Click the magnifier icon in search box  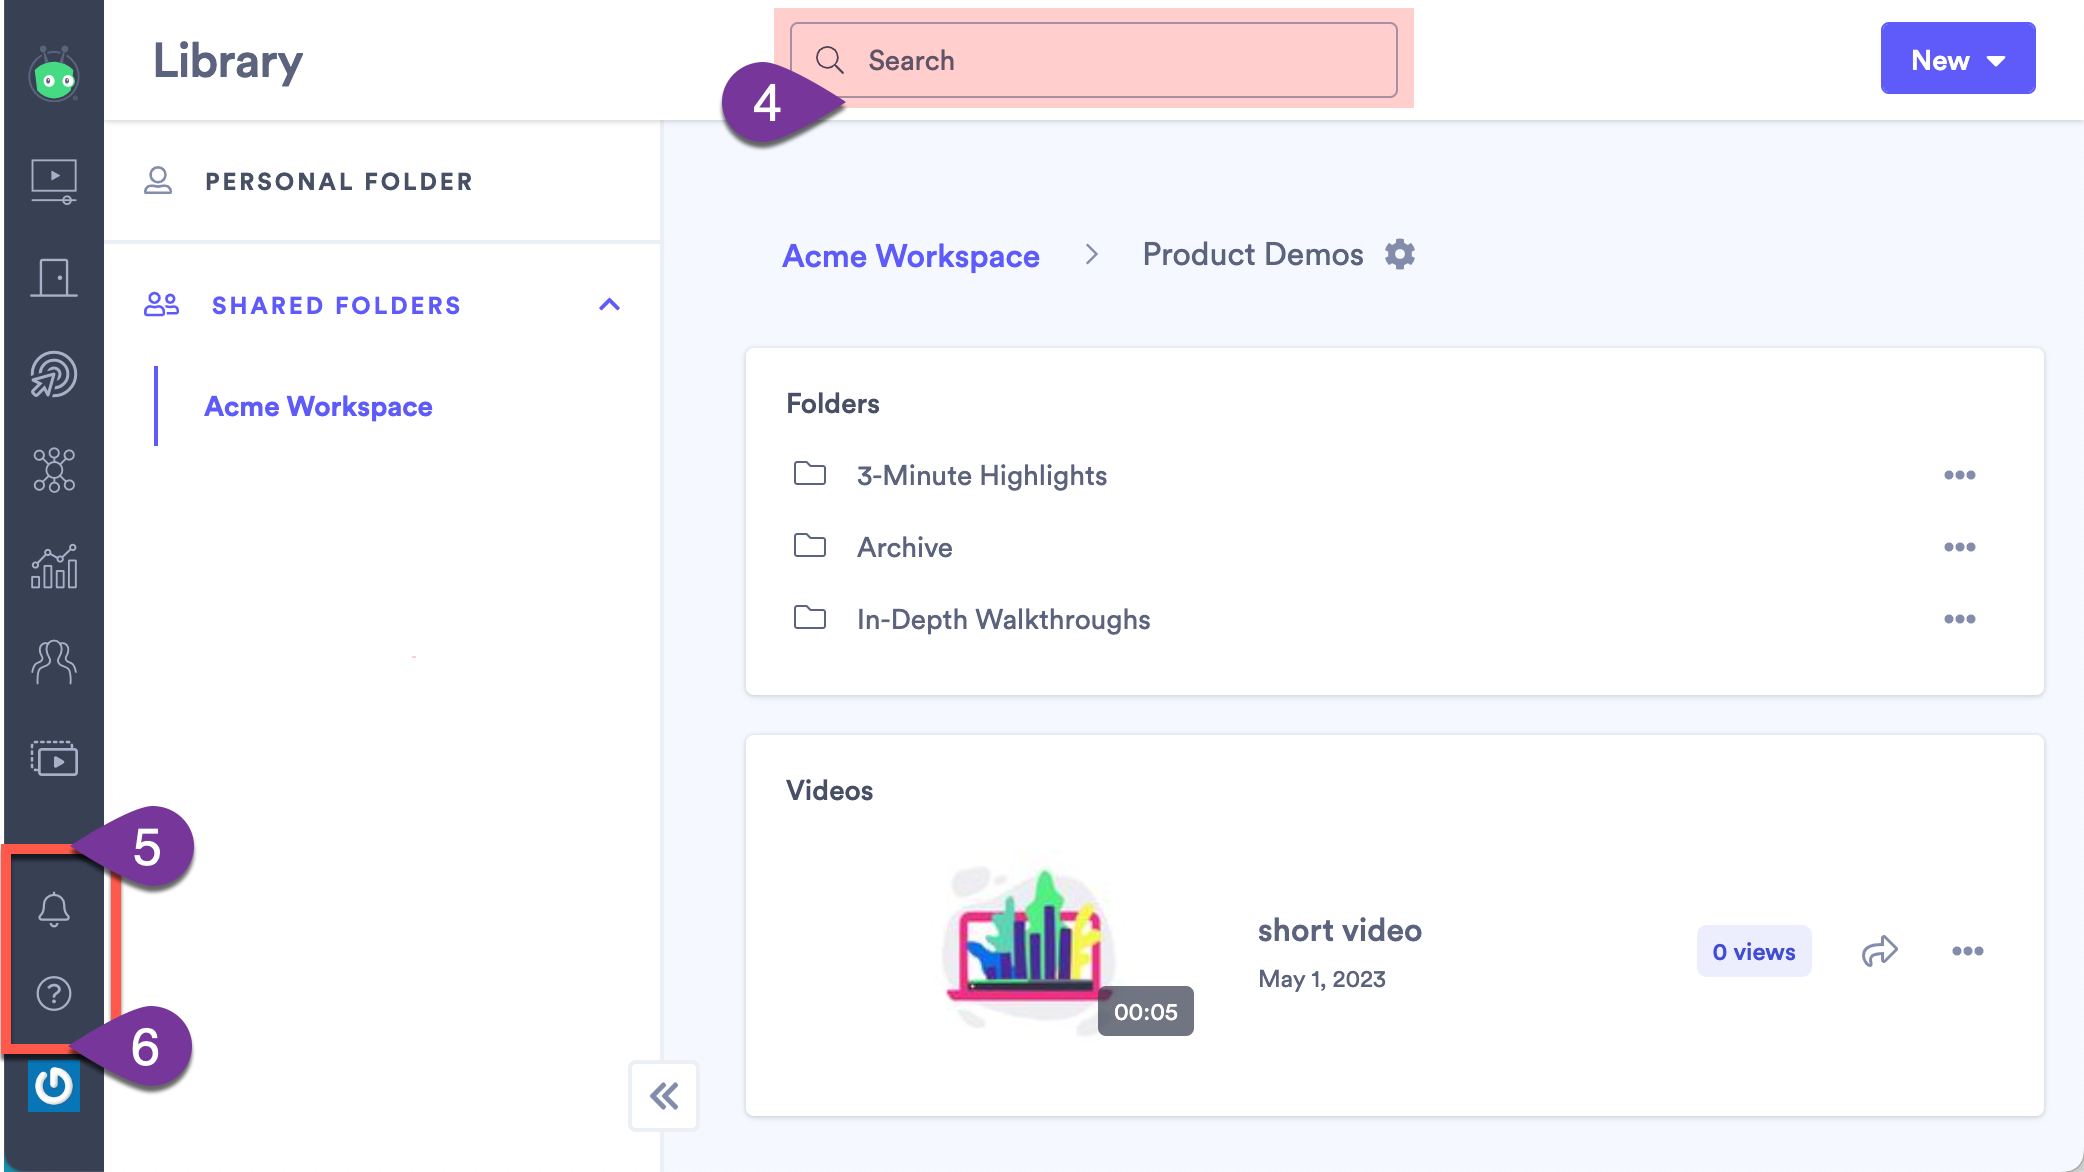[830, 60]
